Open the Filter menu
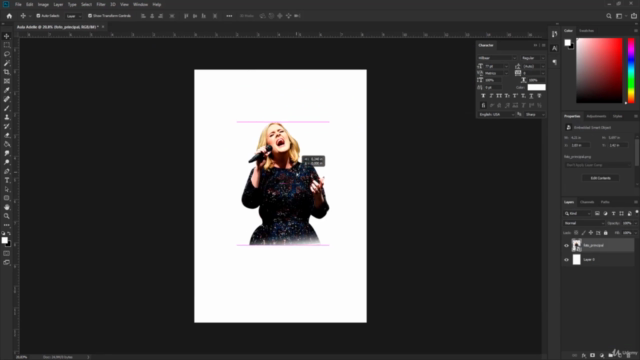Image resolution: width=640 pixels, height=360 pixels. pyautogui.click(x=101, y=4)
